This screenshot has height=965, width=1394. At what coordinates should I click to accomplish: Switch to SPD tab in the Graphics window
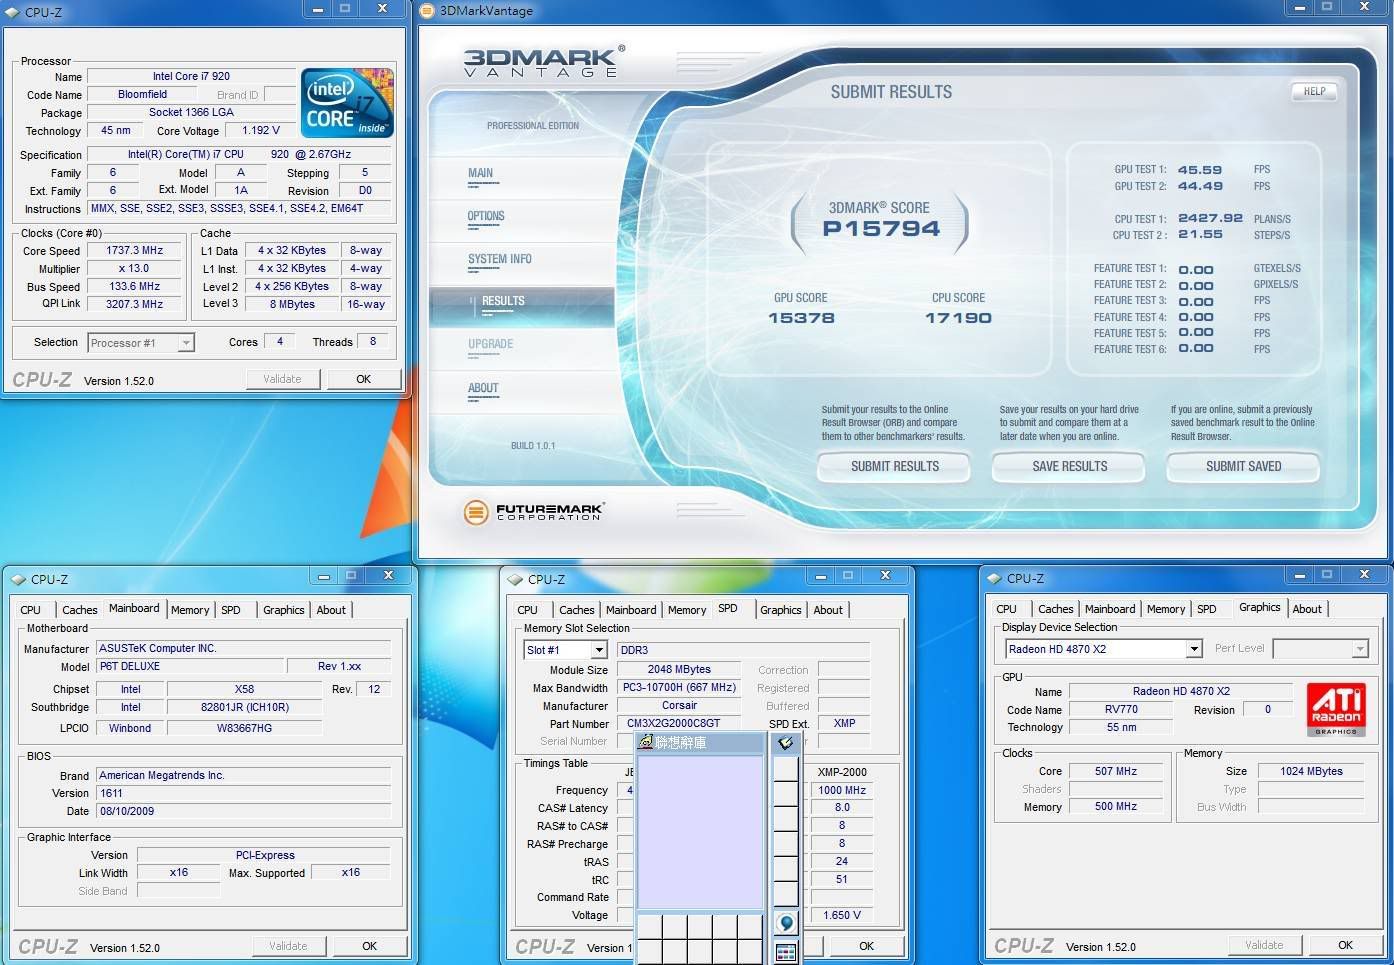(x=1207, y=609)
